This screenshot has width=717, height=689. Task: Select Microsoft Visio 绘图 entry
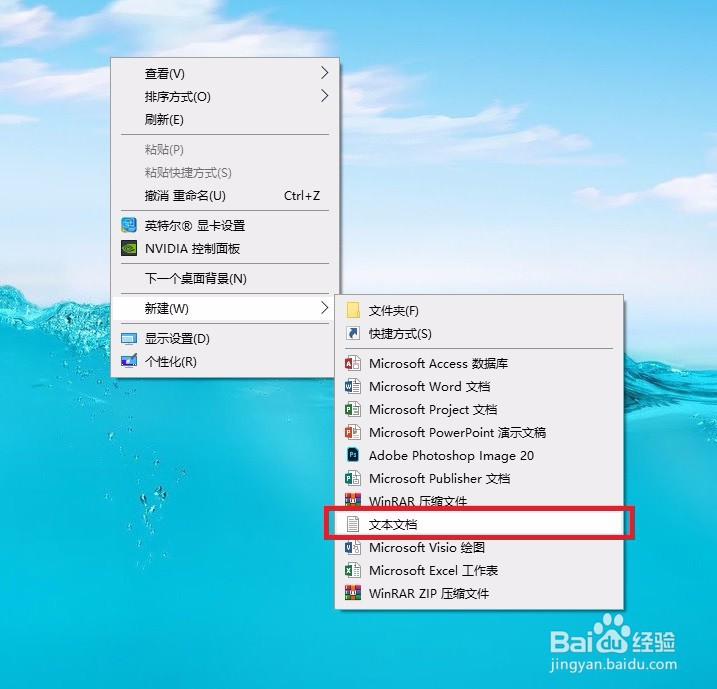(x=479, y=547)
